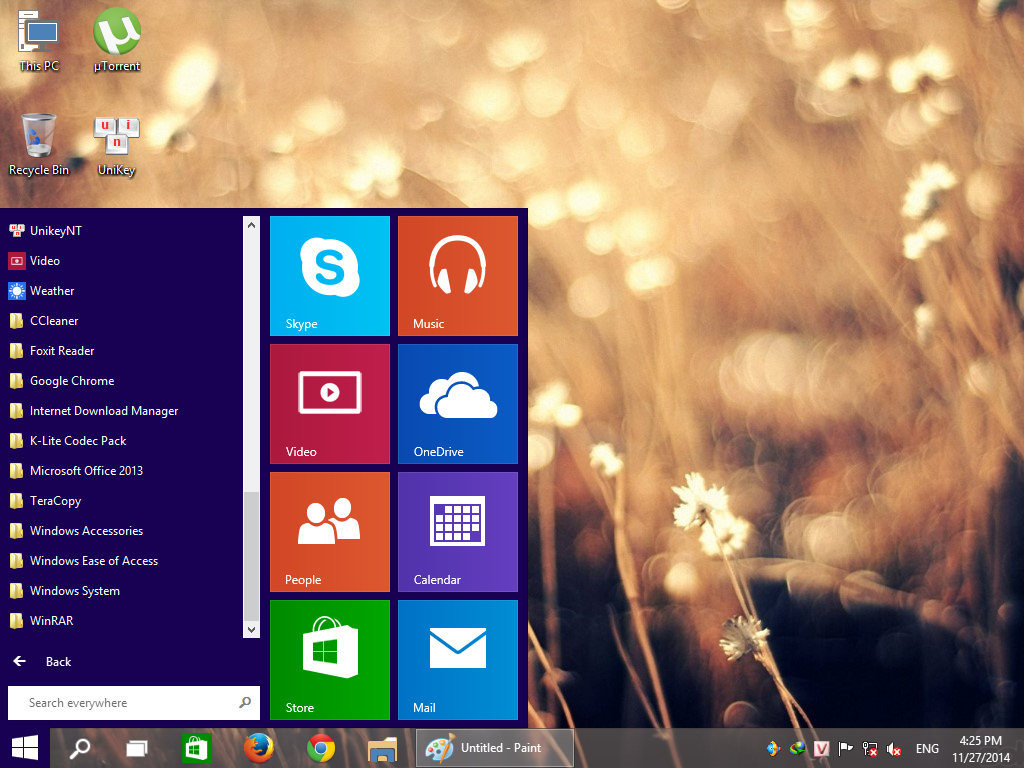Open the People tile
Image resolution: width=1024 pixels, height=768 pixels.
click(x=330, y=532)
